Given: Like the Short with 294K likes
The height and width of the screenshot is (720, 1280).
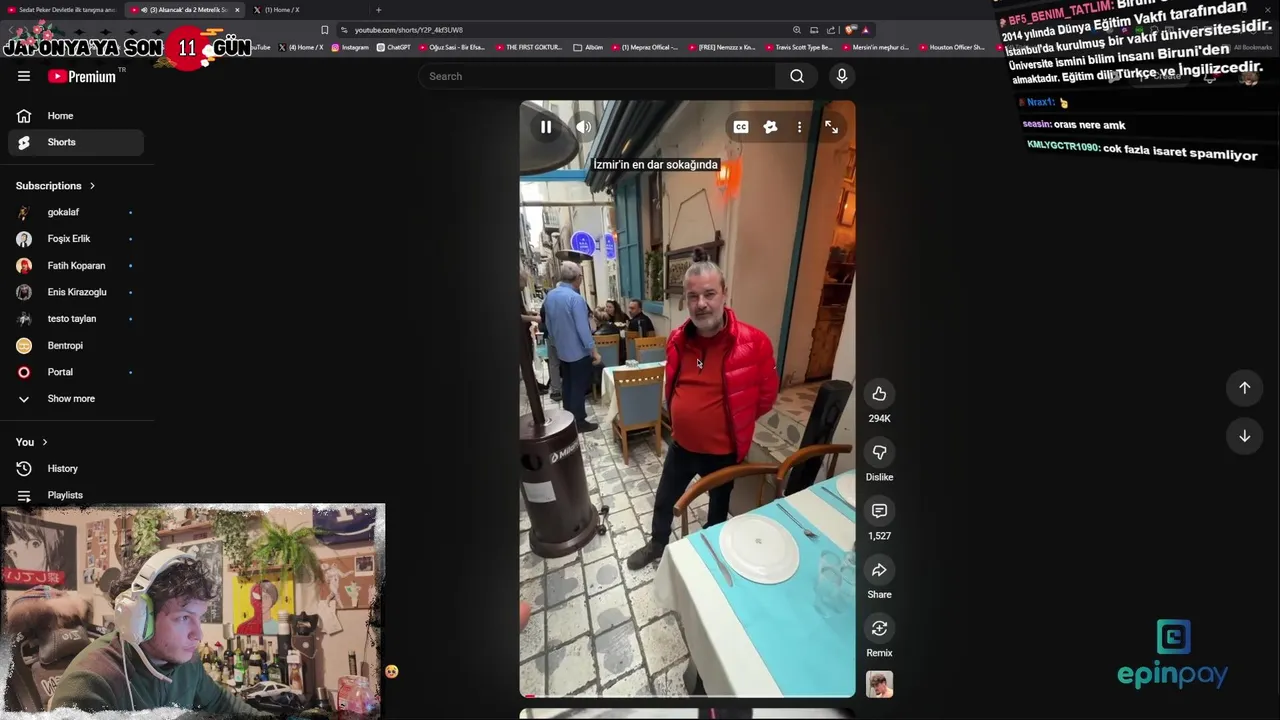Looking at the screenshot, I should 879,394.
